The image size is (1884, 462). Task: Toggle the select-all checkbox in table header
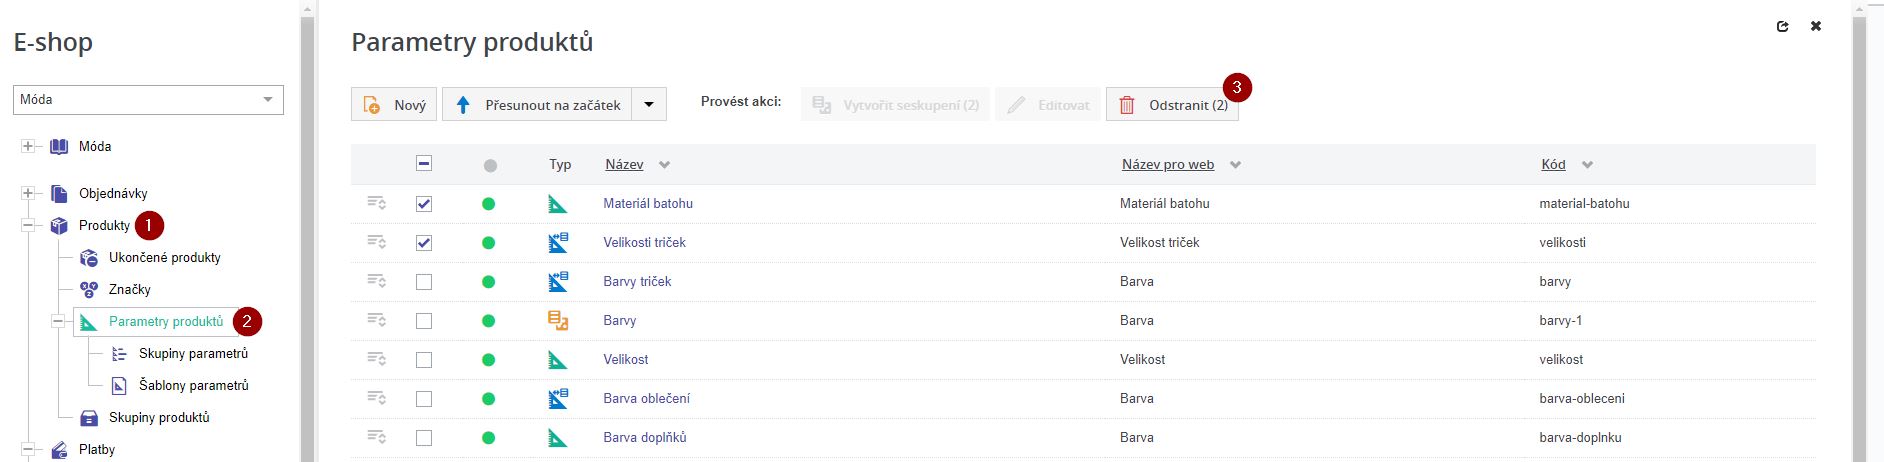tap(424, 165)
